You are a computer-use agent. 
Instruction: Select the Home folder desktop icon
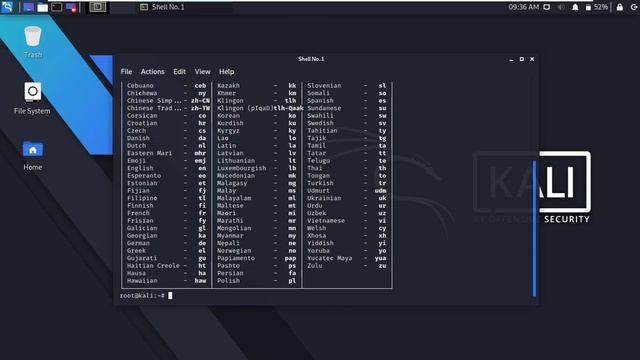point(33,155)
